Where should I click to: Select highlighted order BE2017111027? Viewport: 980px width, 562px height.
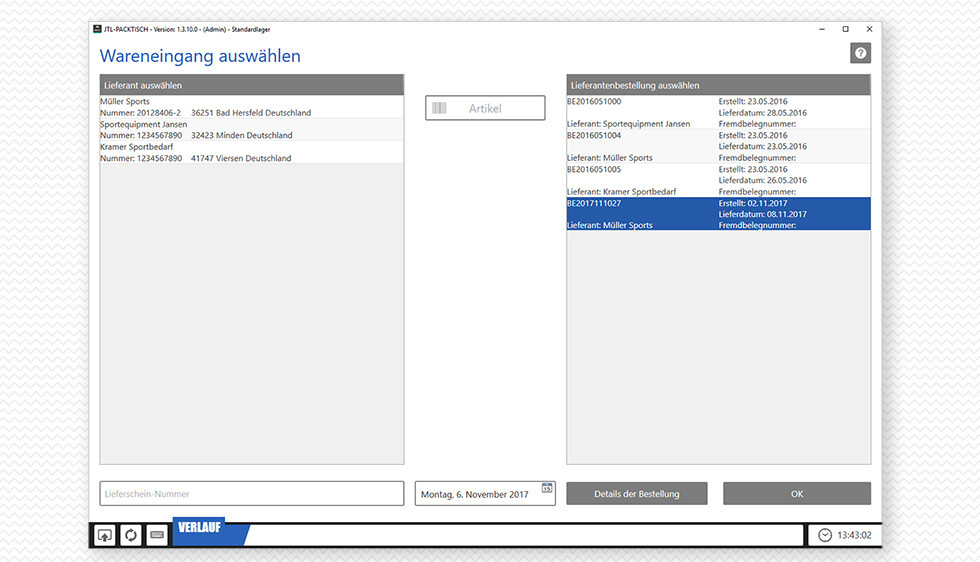(719, 214)
